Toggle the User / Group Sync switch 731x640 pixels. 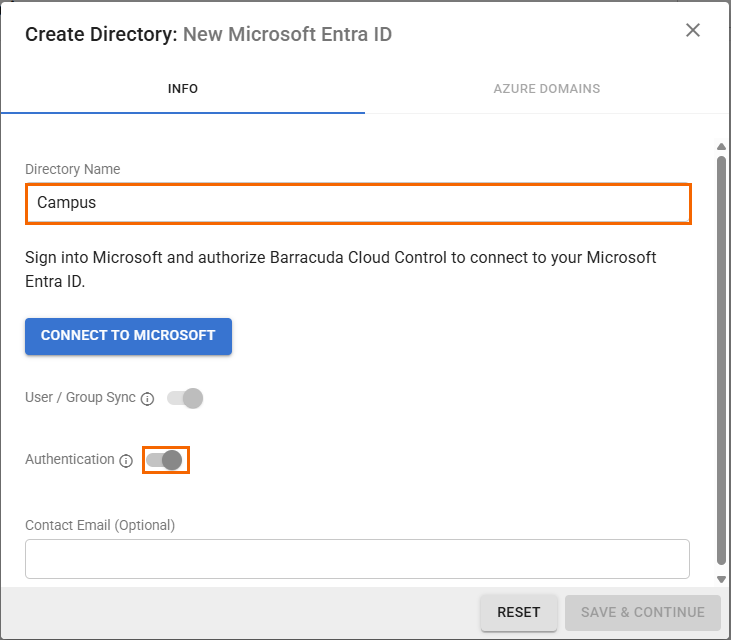coord(185,398)
